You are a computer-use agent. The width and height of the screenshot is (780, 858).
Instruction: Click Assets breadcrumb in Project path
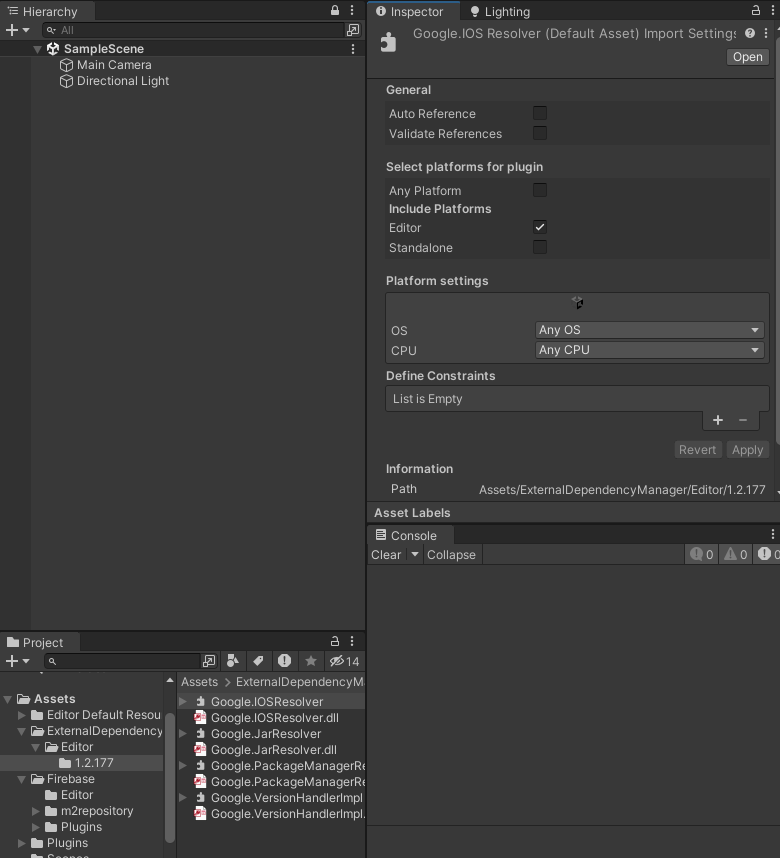199,682
